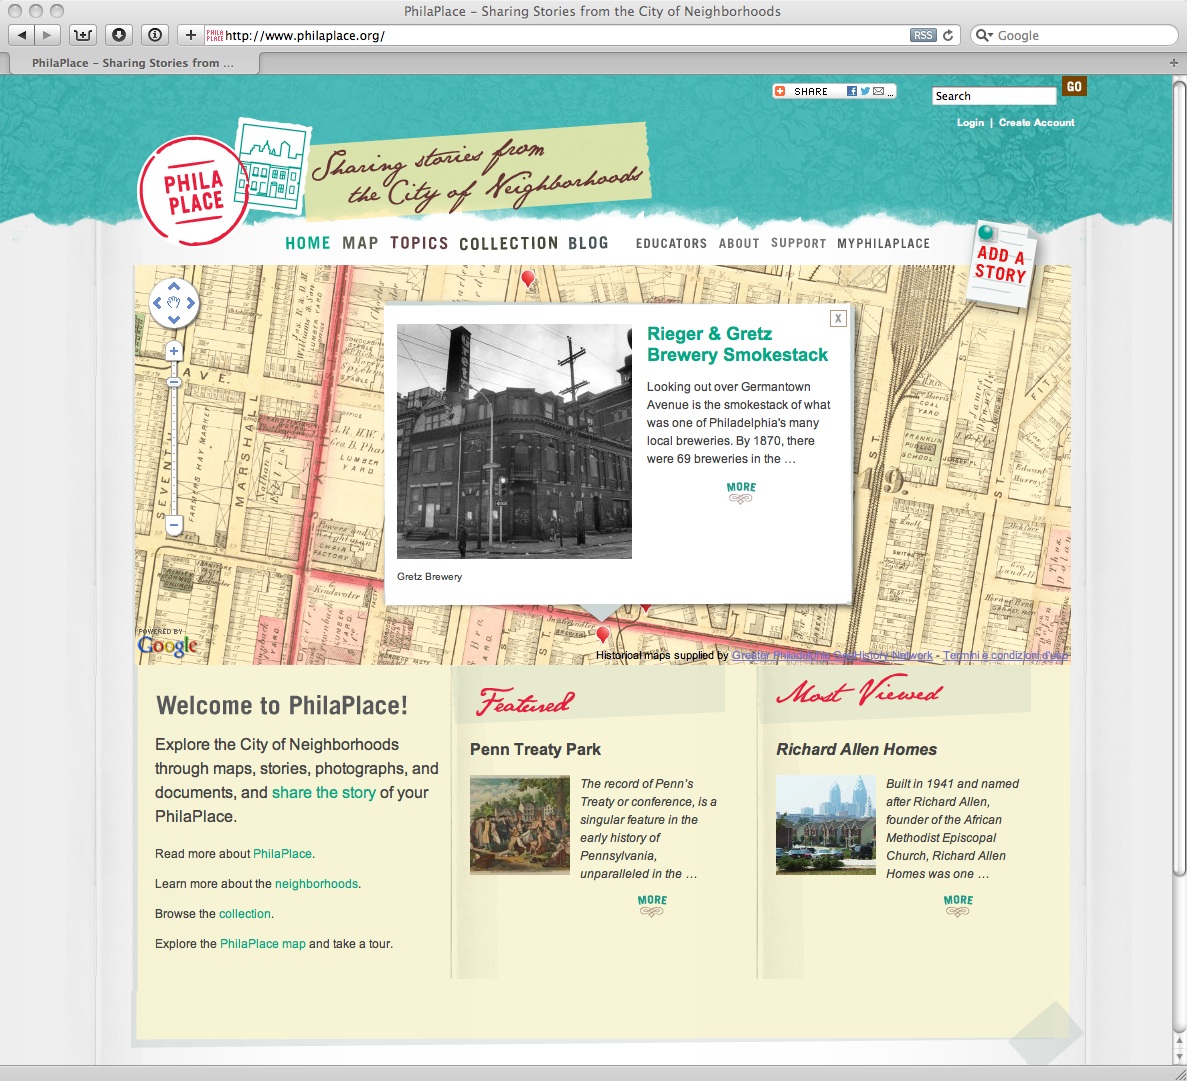Click the PhilaPlace map link

pyautogui.click(x=263, y=944)
